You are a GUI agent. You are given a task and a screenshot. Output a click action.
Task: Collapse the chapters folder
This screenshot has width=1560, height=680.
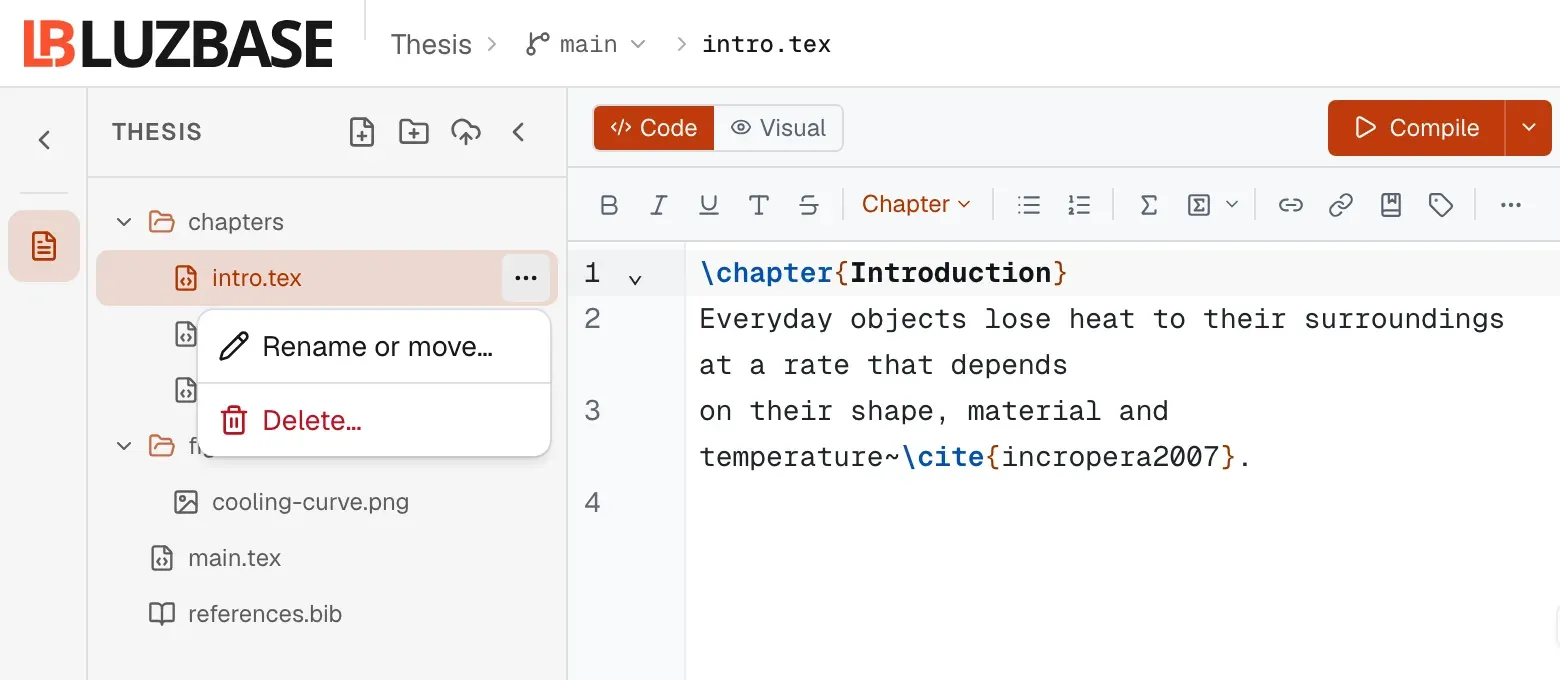pyautogui.click(x=124, y=222)
